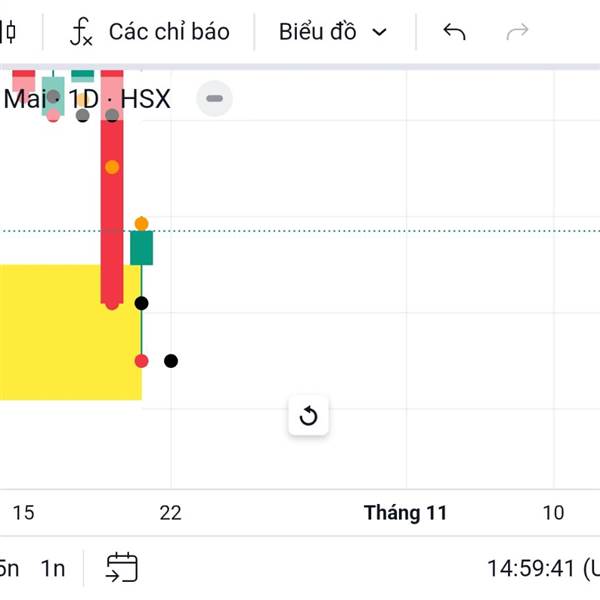Switch to the 1n time range
Image resolution: width=600 pixels, height=600 pixels.
click(x=52, y=568)
